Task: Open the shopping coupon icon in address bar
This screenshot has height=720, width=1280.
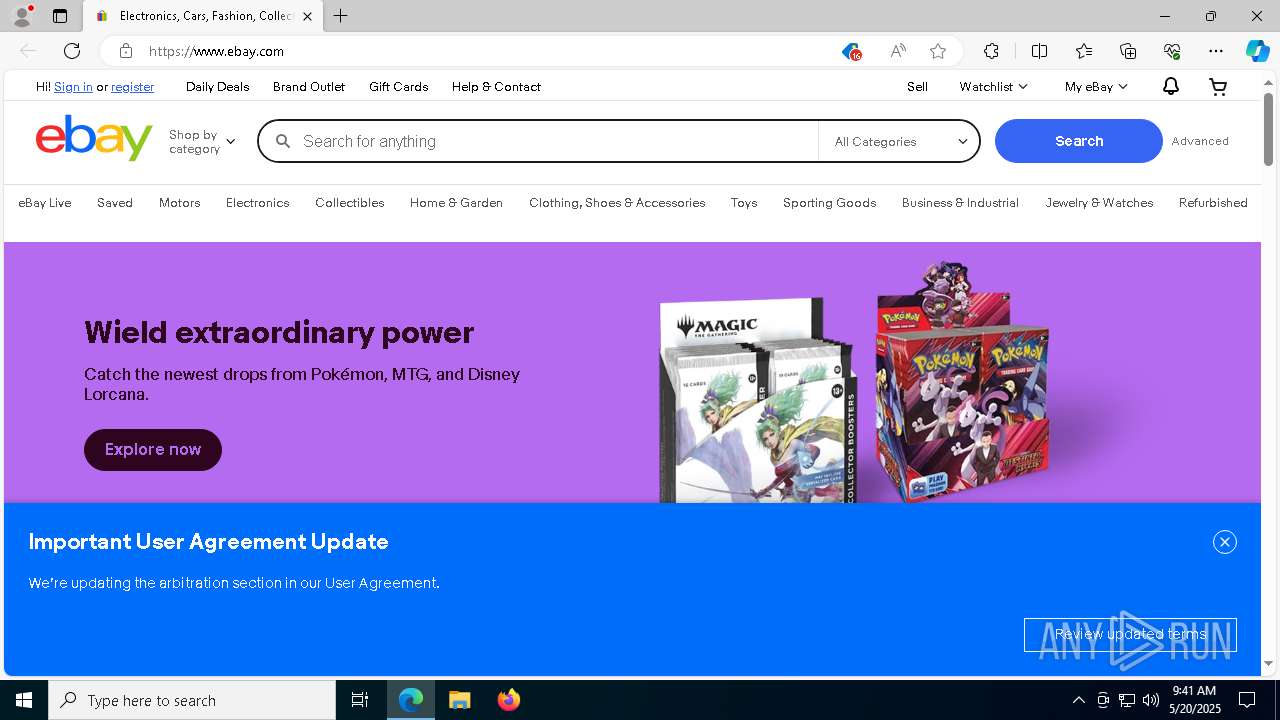Action: point(850,51)
